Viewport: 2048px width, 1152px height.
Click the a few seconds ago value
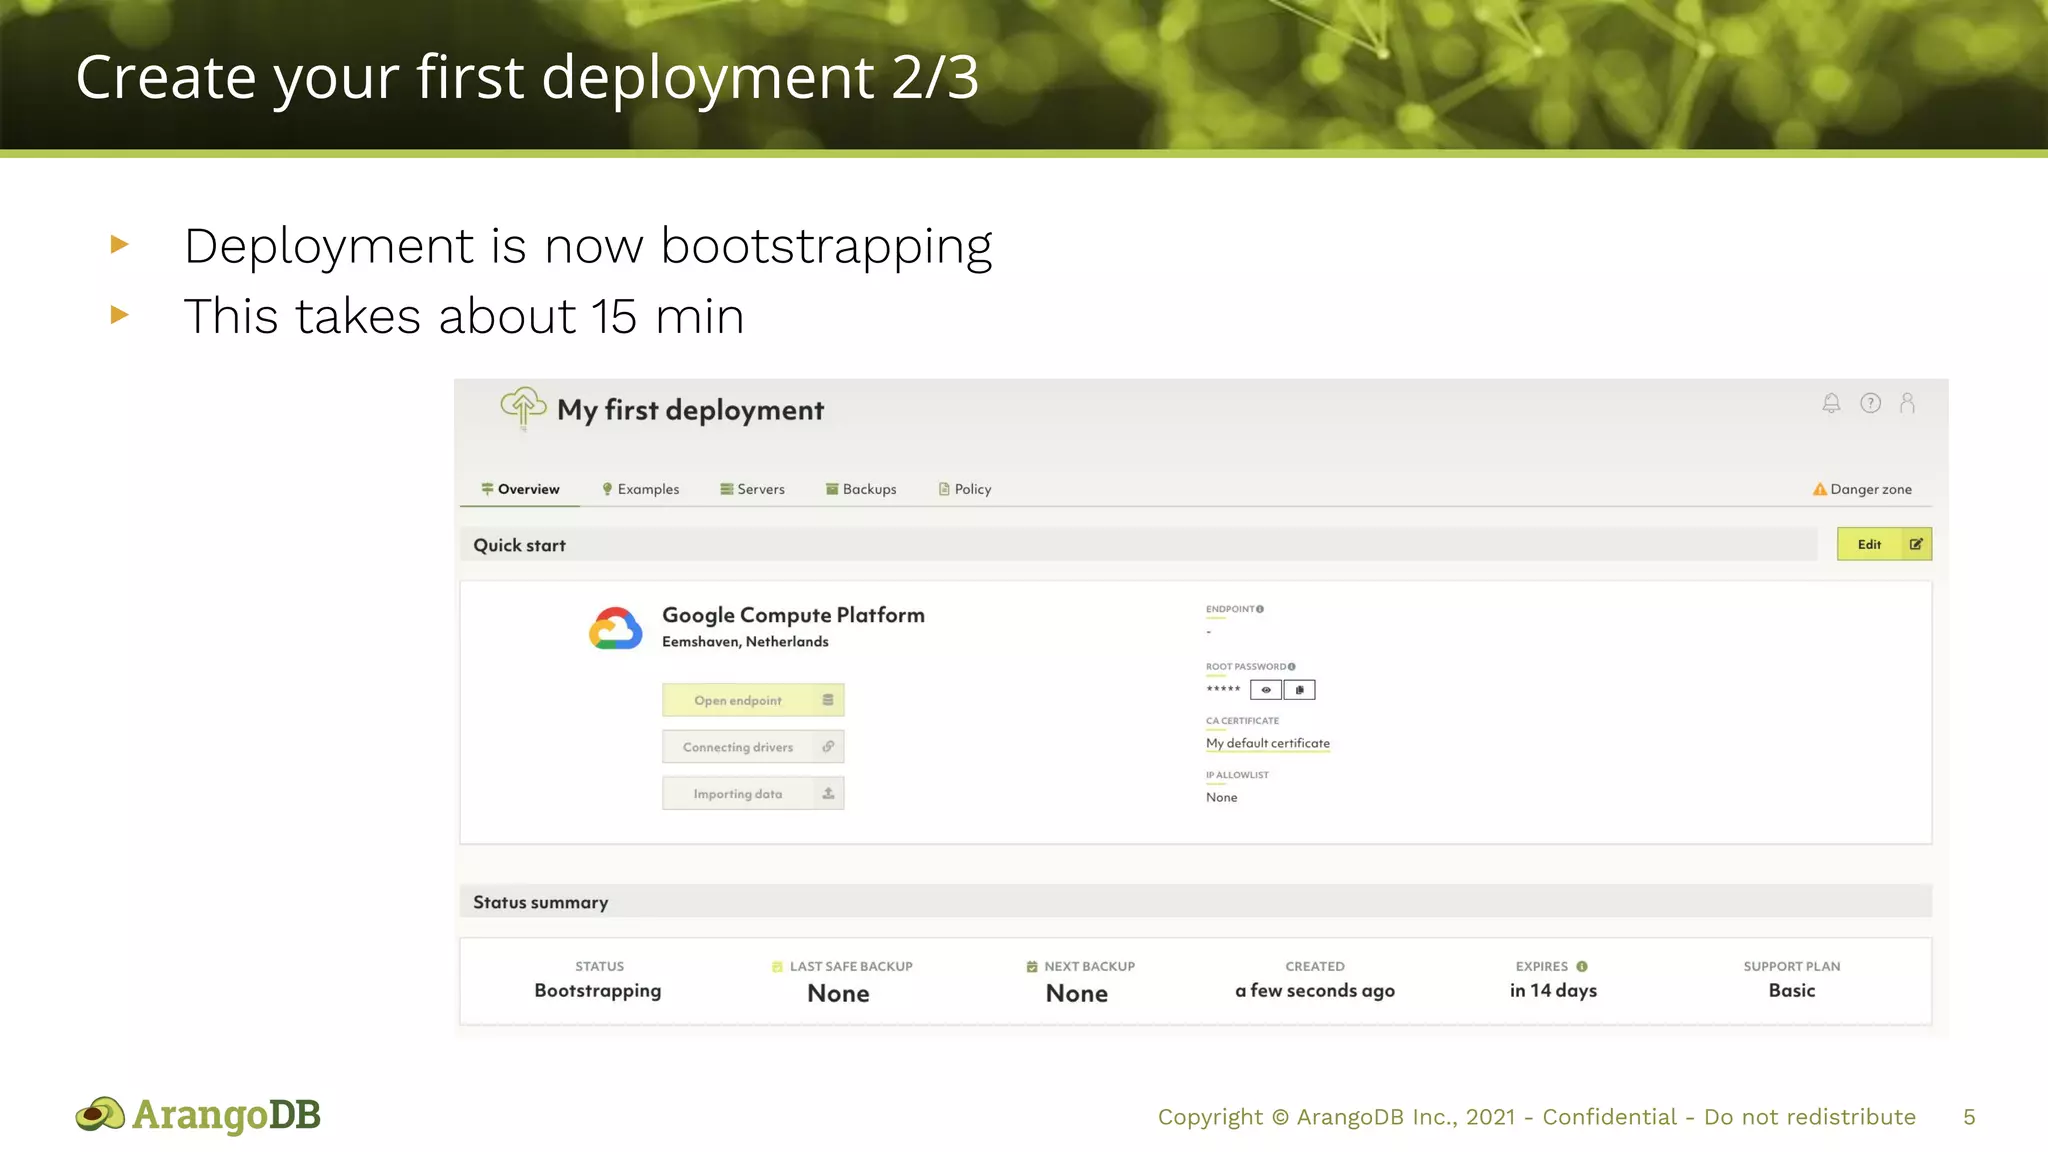pyautogui.click(x=1315, y=991)
